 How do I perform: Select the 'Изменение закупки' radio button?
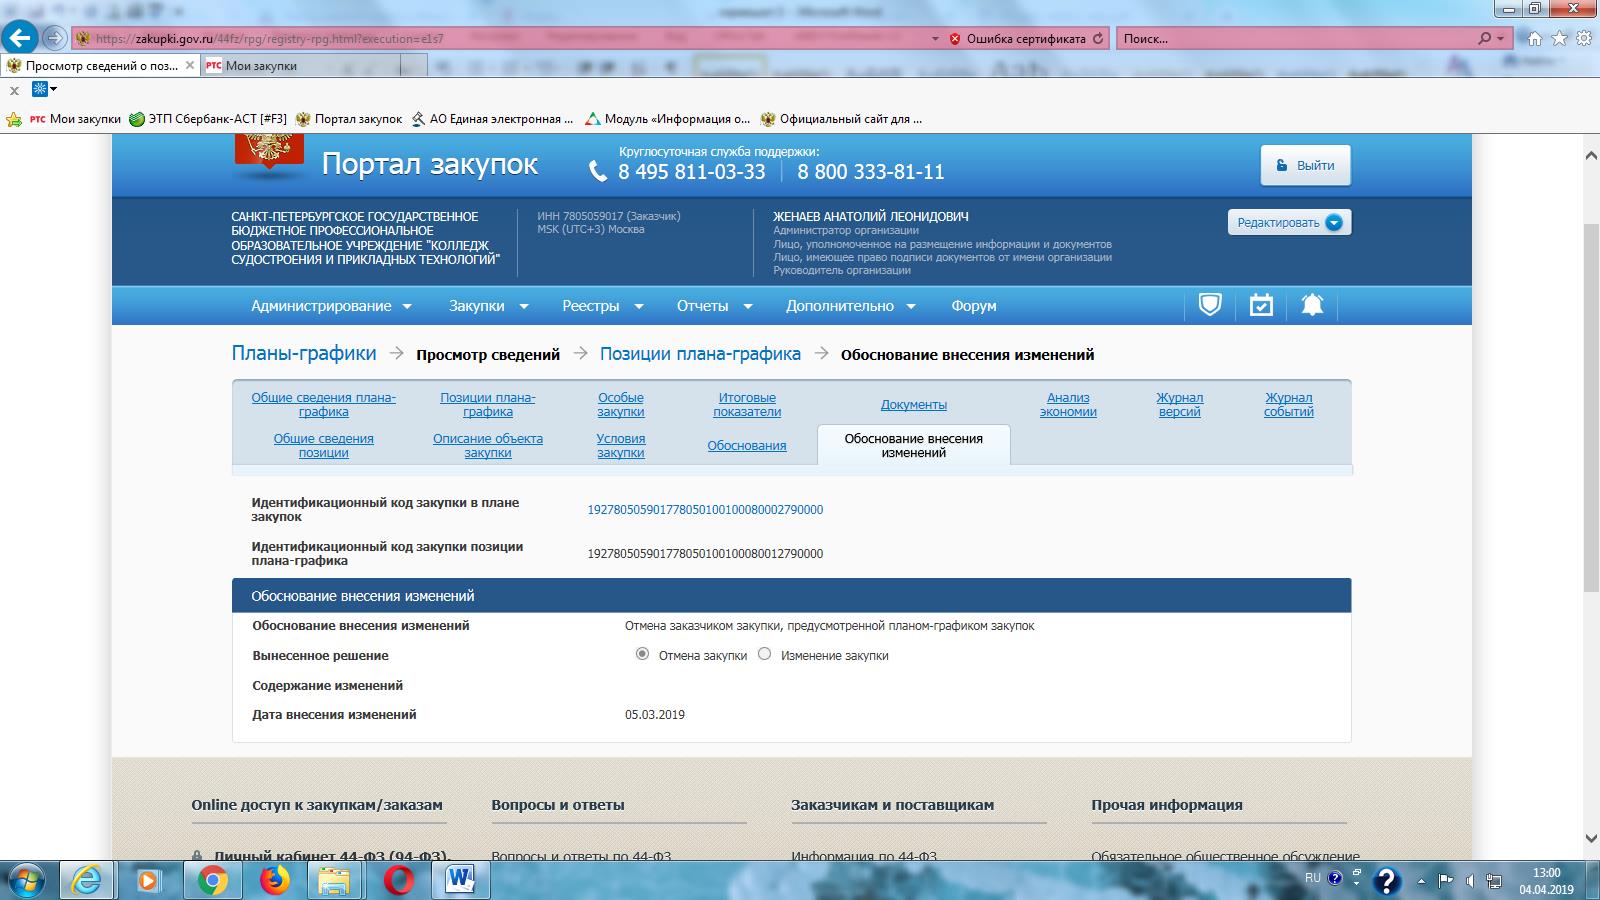point(765,654)
